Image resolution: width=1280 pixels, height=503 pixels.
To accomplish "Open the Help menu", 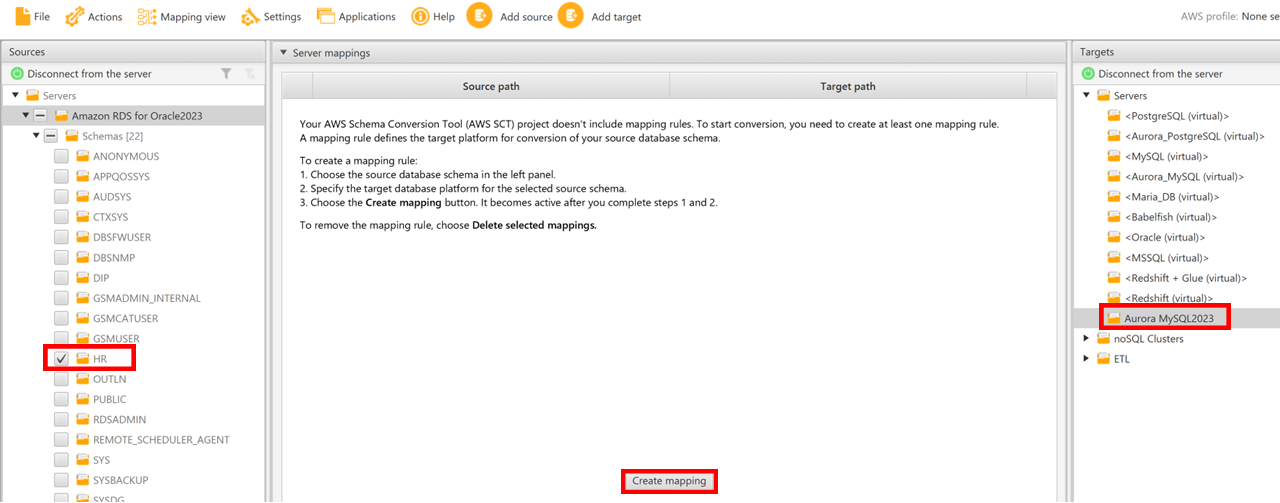I will [433, 16].
